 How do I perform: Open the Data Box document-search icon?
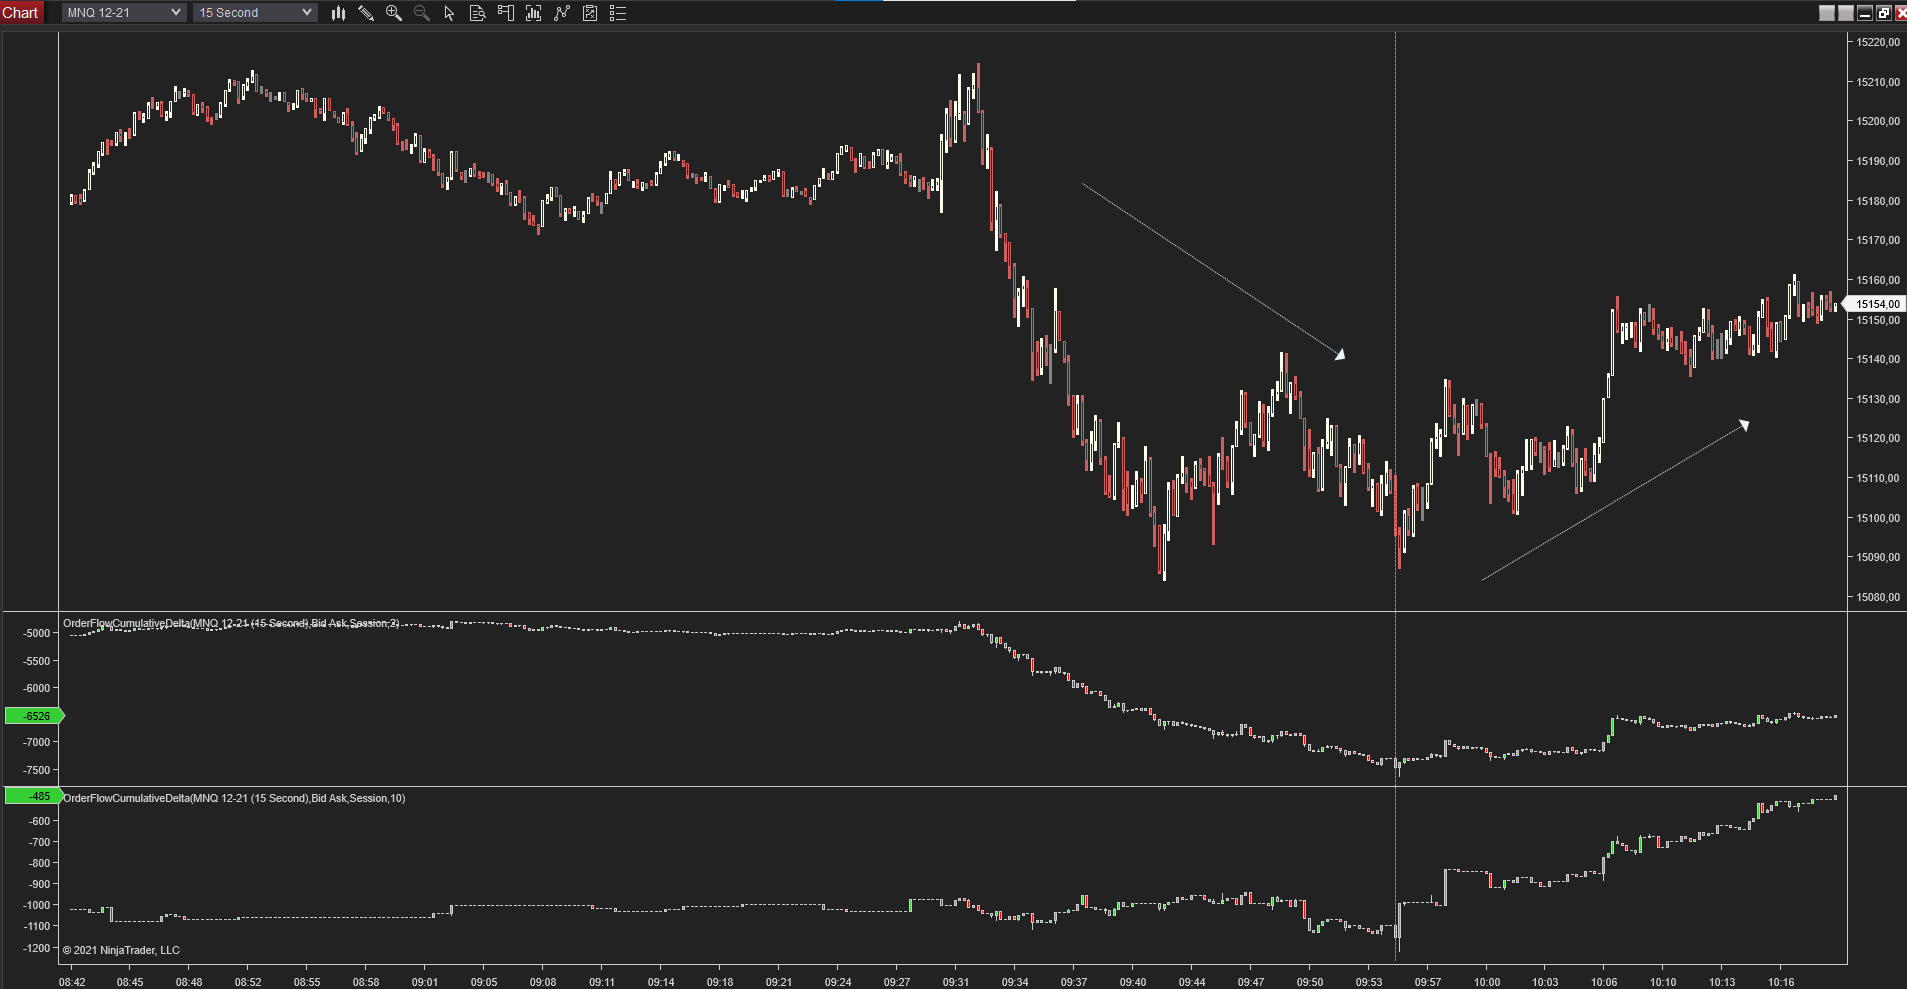click(477, 13)
